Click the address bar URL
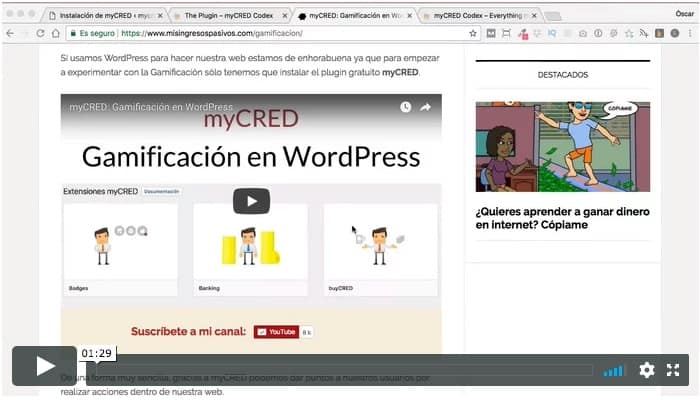The width and height of the screenshot is (700, 401). point(212,33)
